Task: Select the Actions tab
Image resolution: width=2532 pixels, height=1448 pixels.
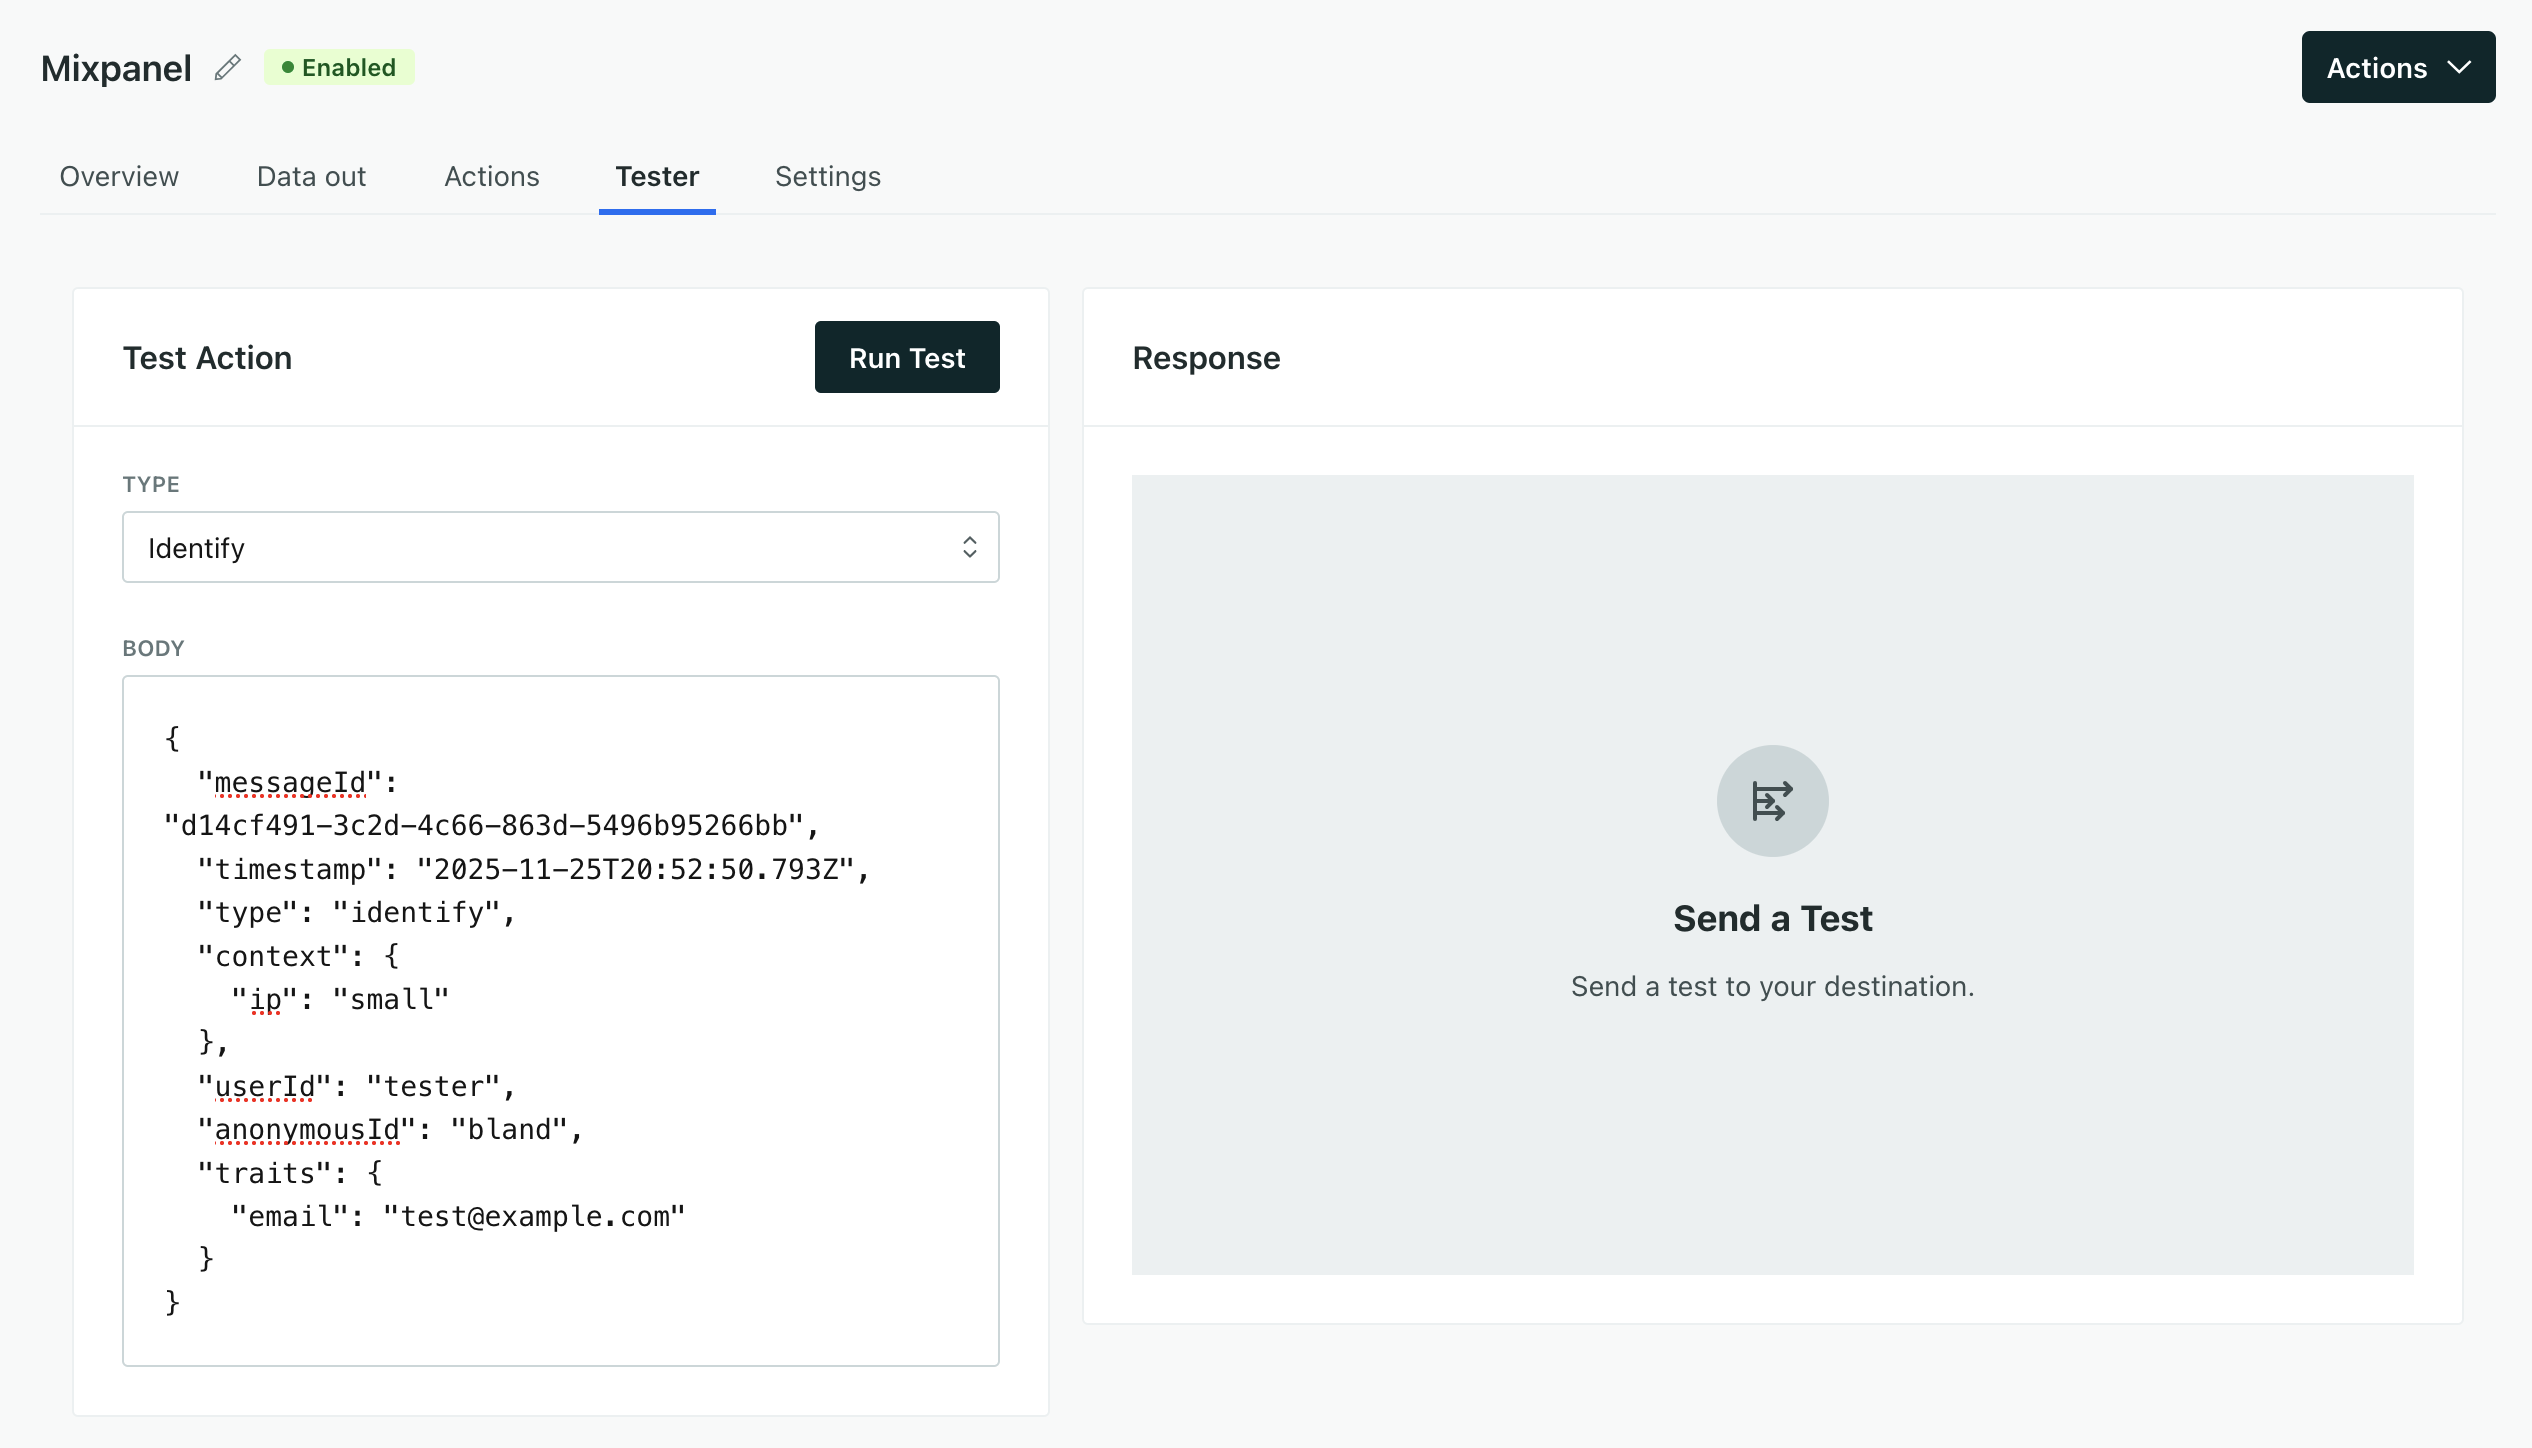Action: click(491, 176)
